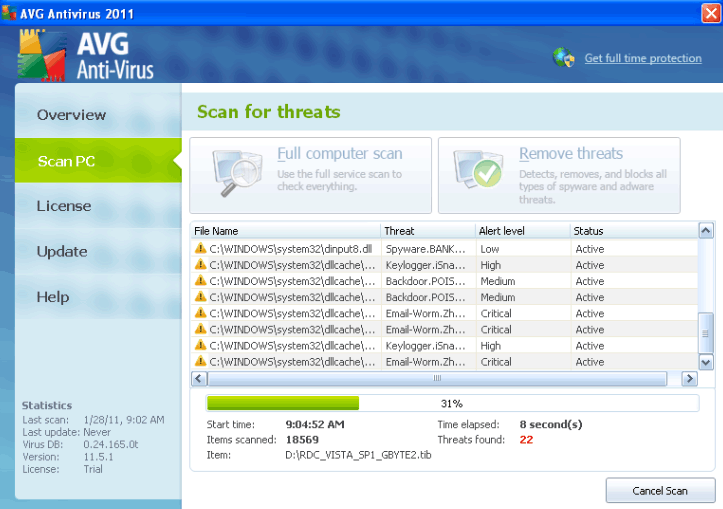Screen dimensions: 723x509
Task: Click warning icon on the dinput8.dll row
Action: (x=200, y=248)
